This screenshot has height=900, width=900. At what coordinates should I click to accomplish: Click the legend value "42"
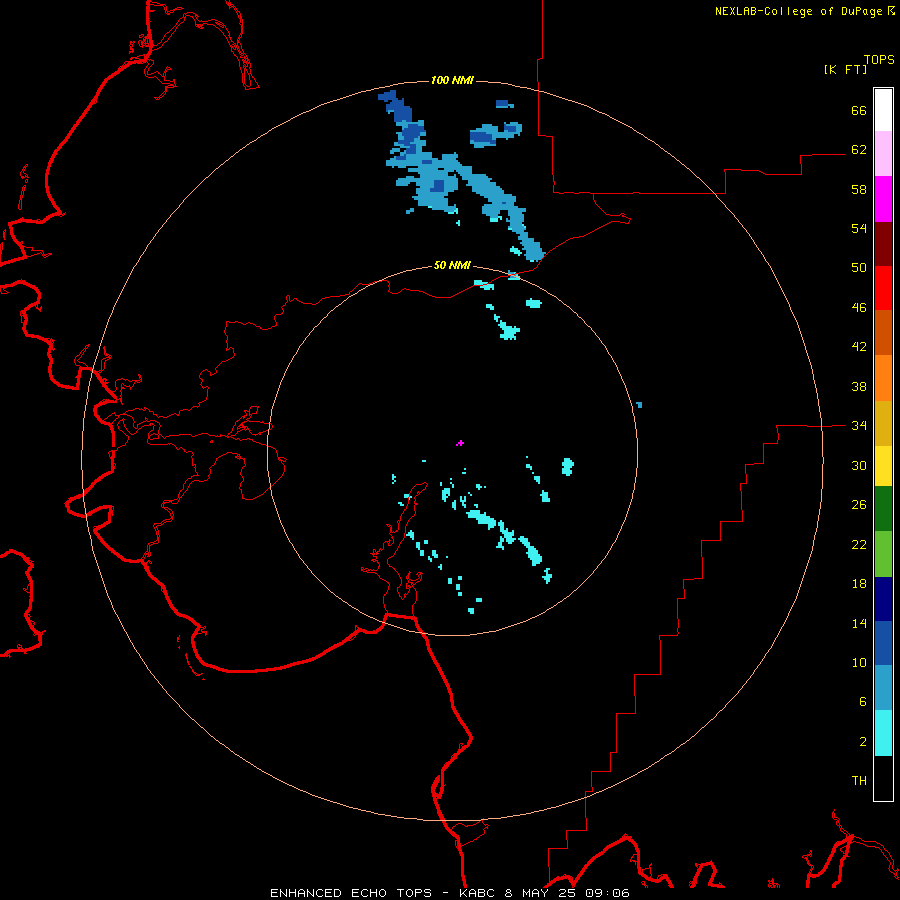(x=859, y=346)
